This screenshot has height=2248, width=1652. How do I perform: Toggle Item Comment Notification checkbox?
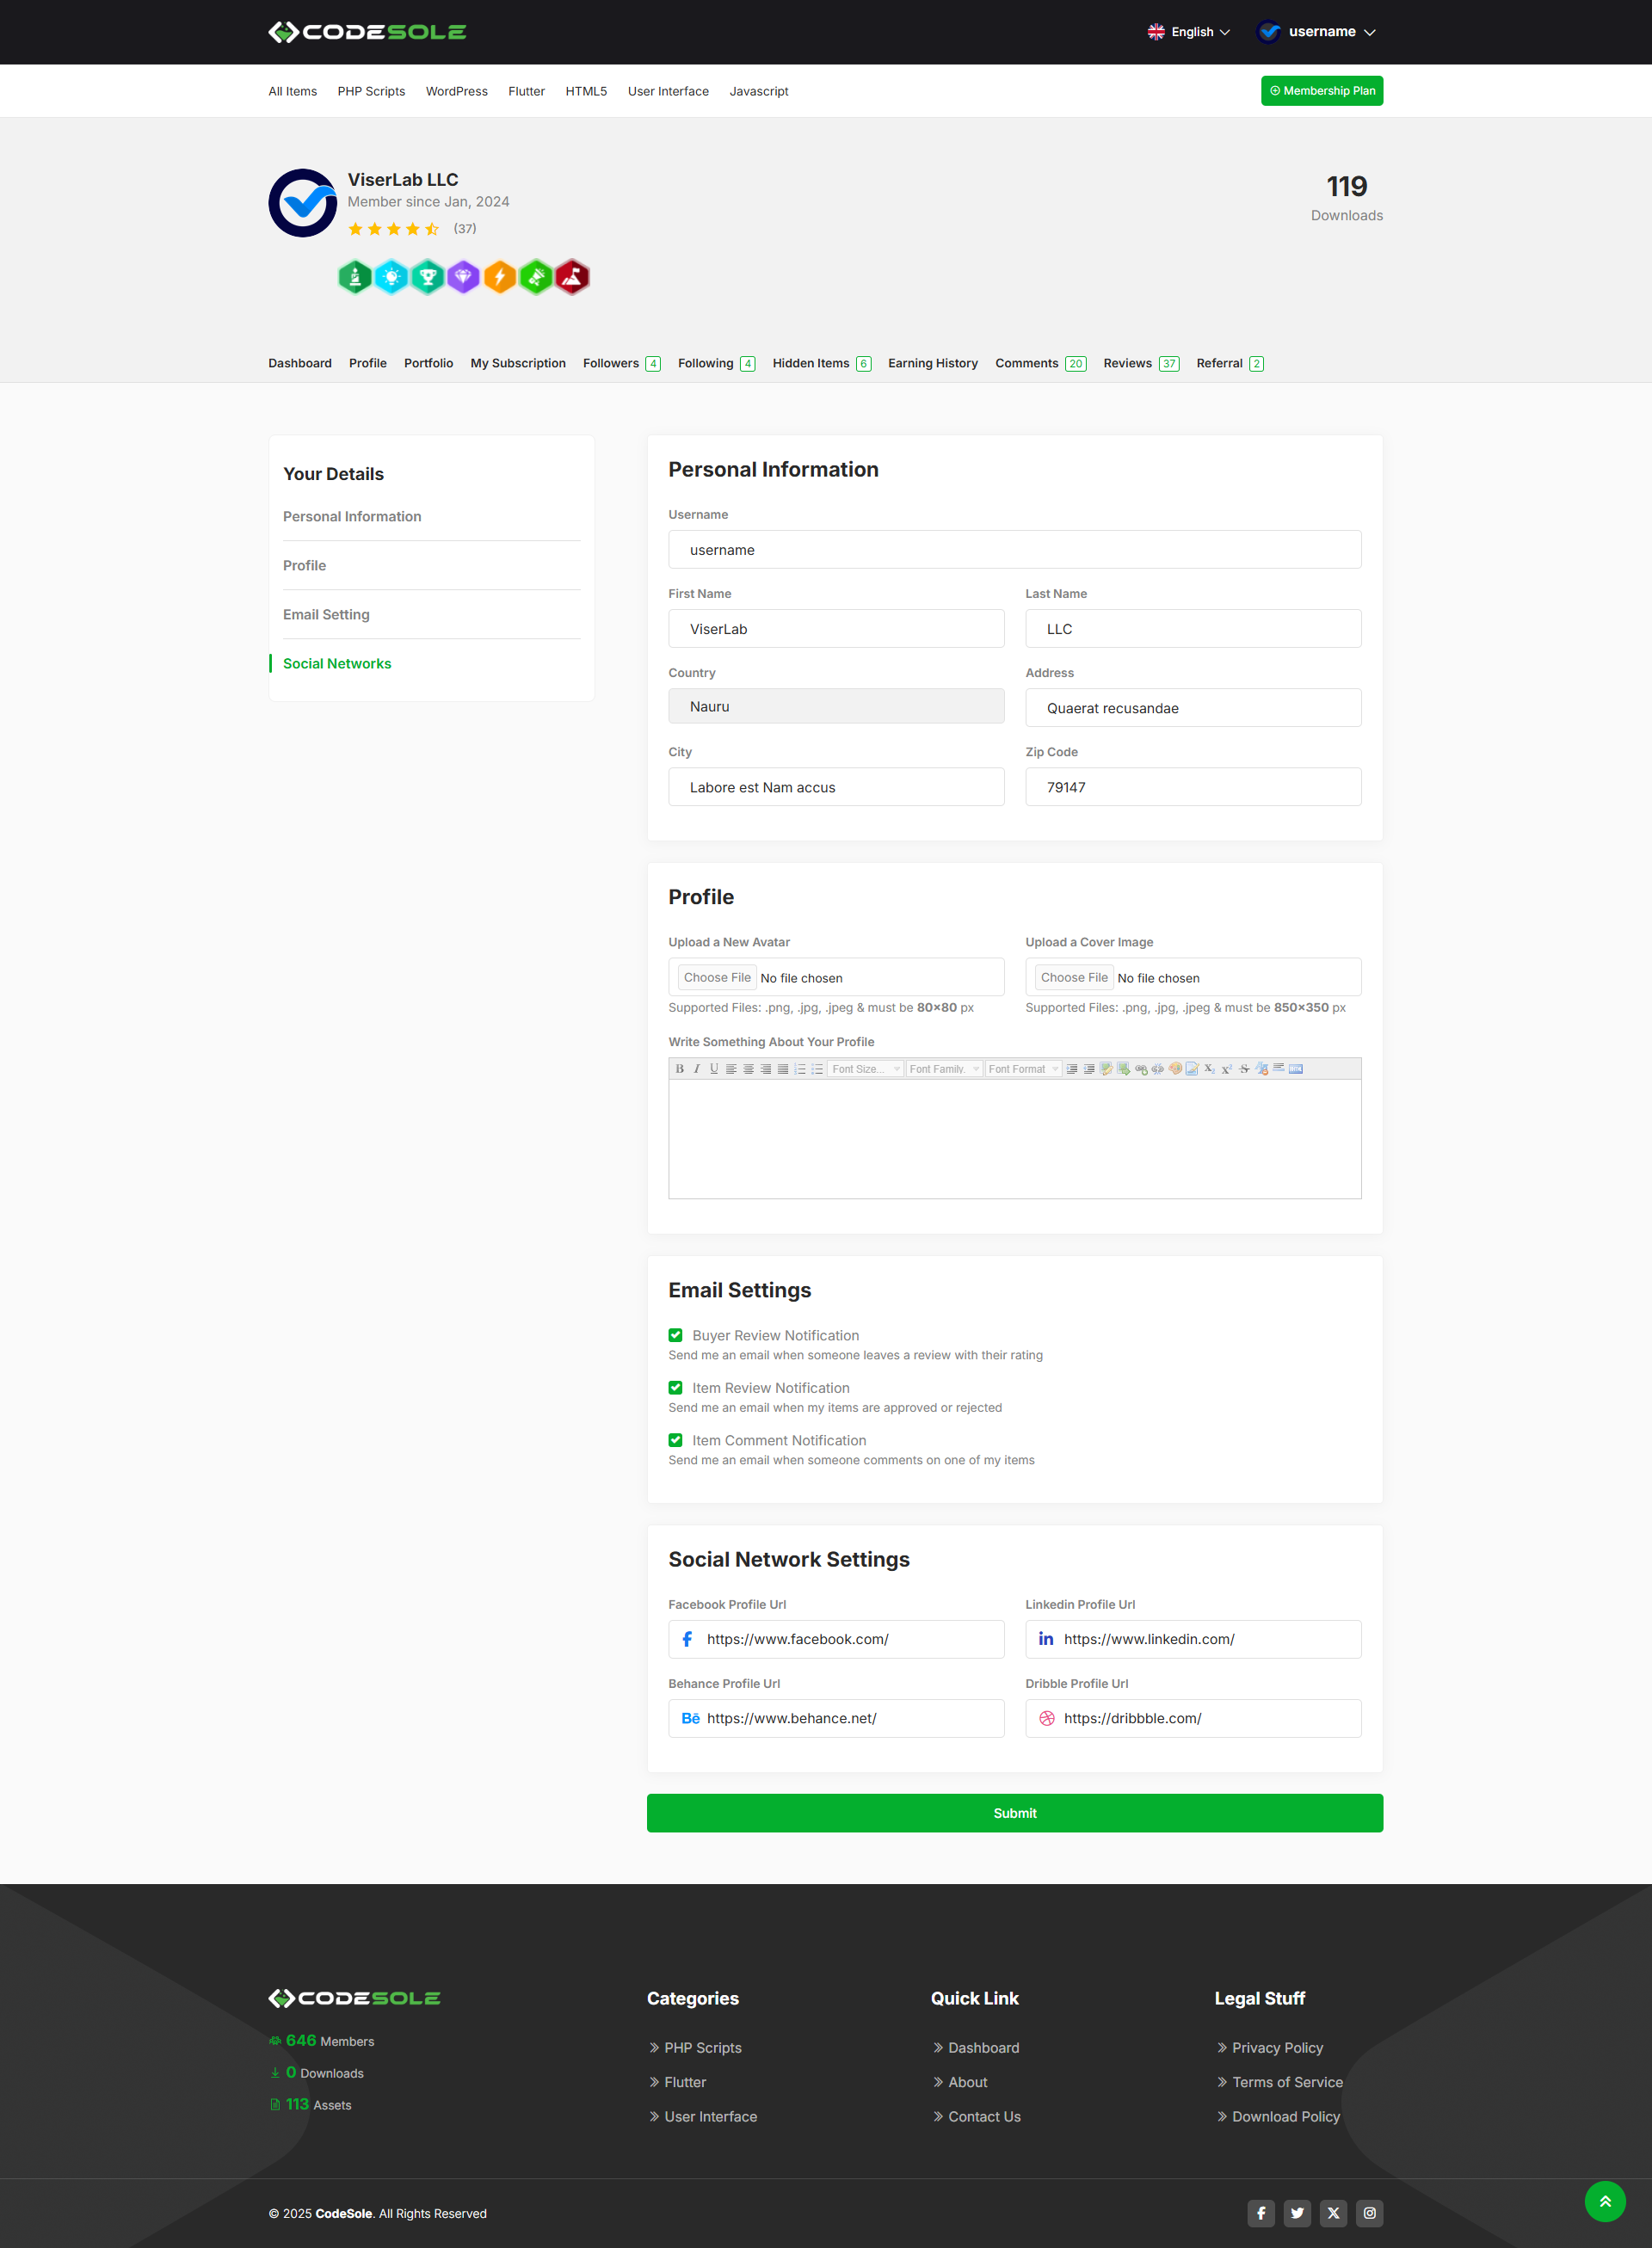(676, 1440)
